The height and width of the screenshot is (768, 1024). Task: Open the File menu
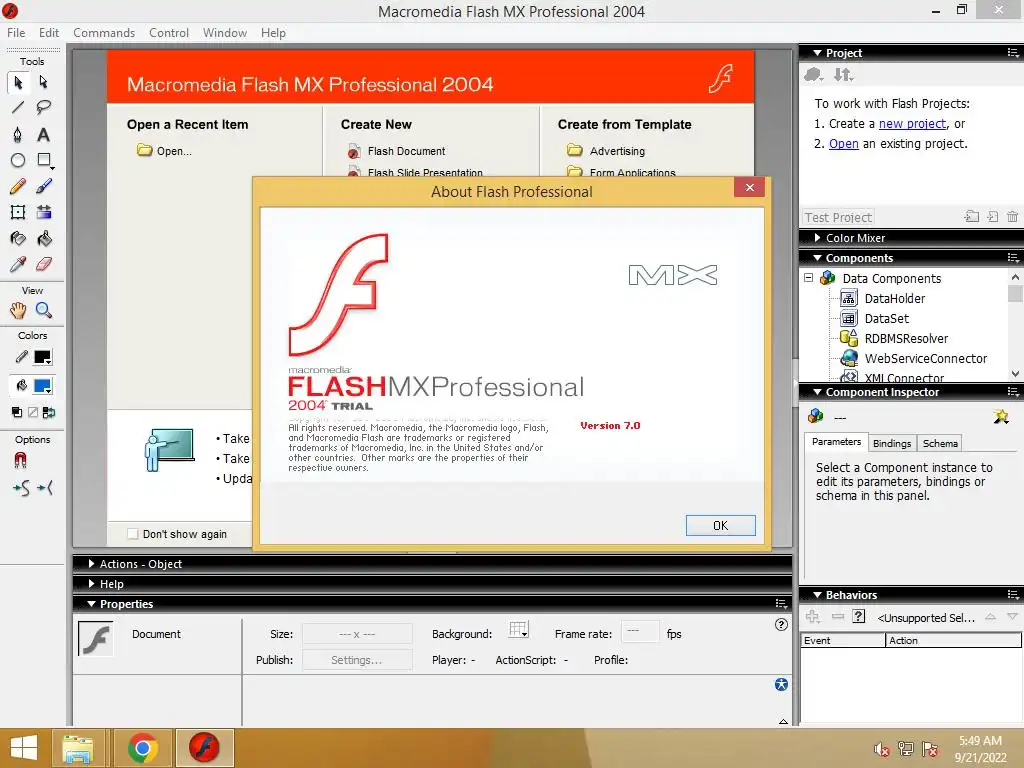tap(16, 33)
